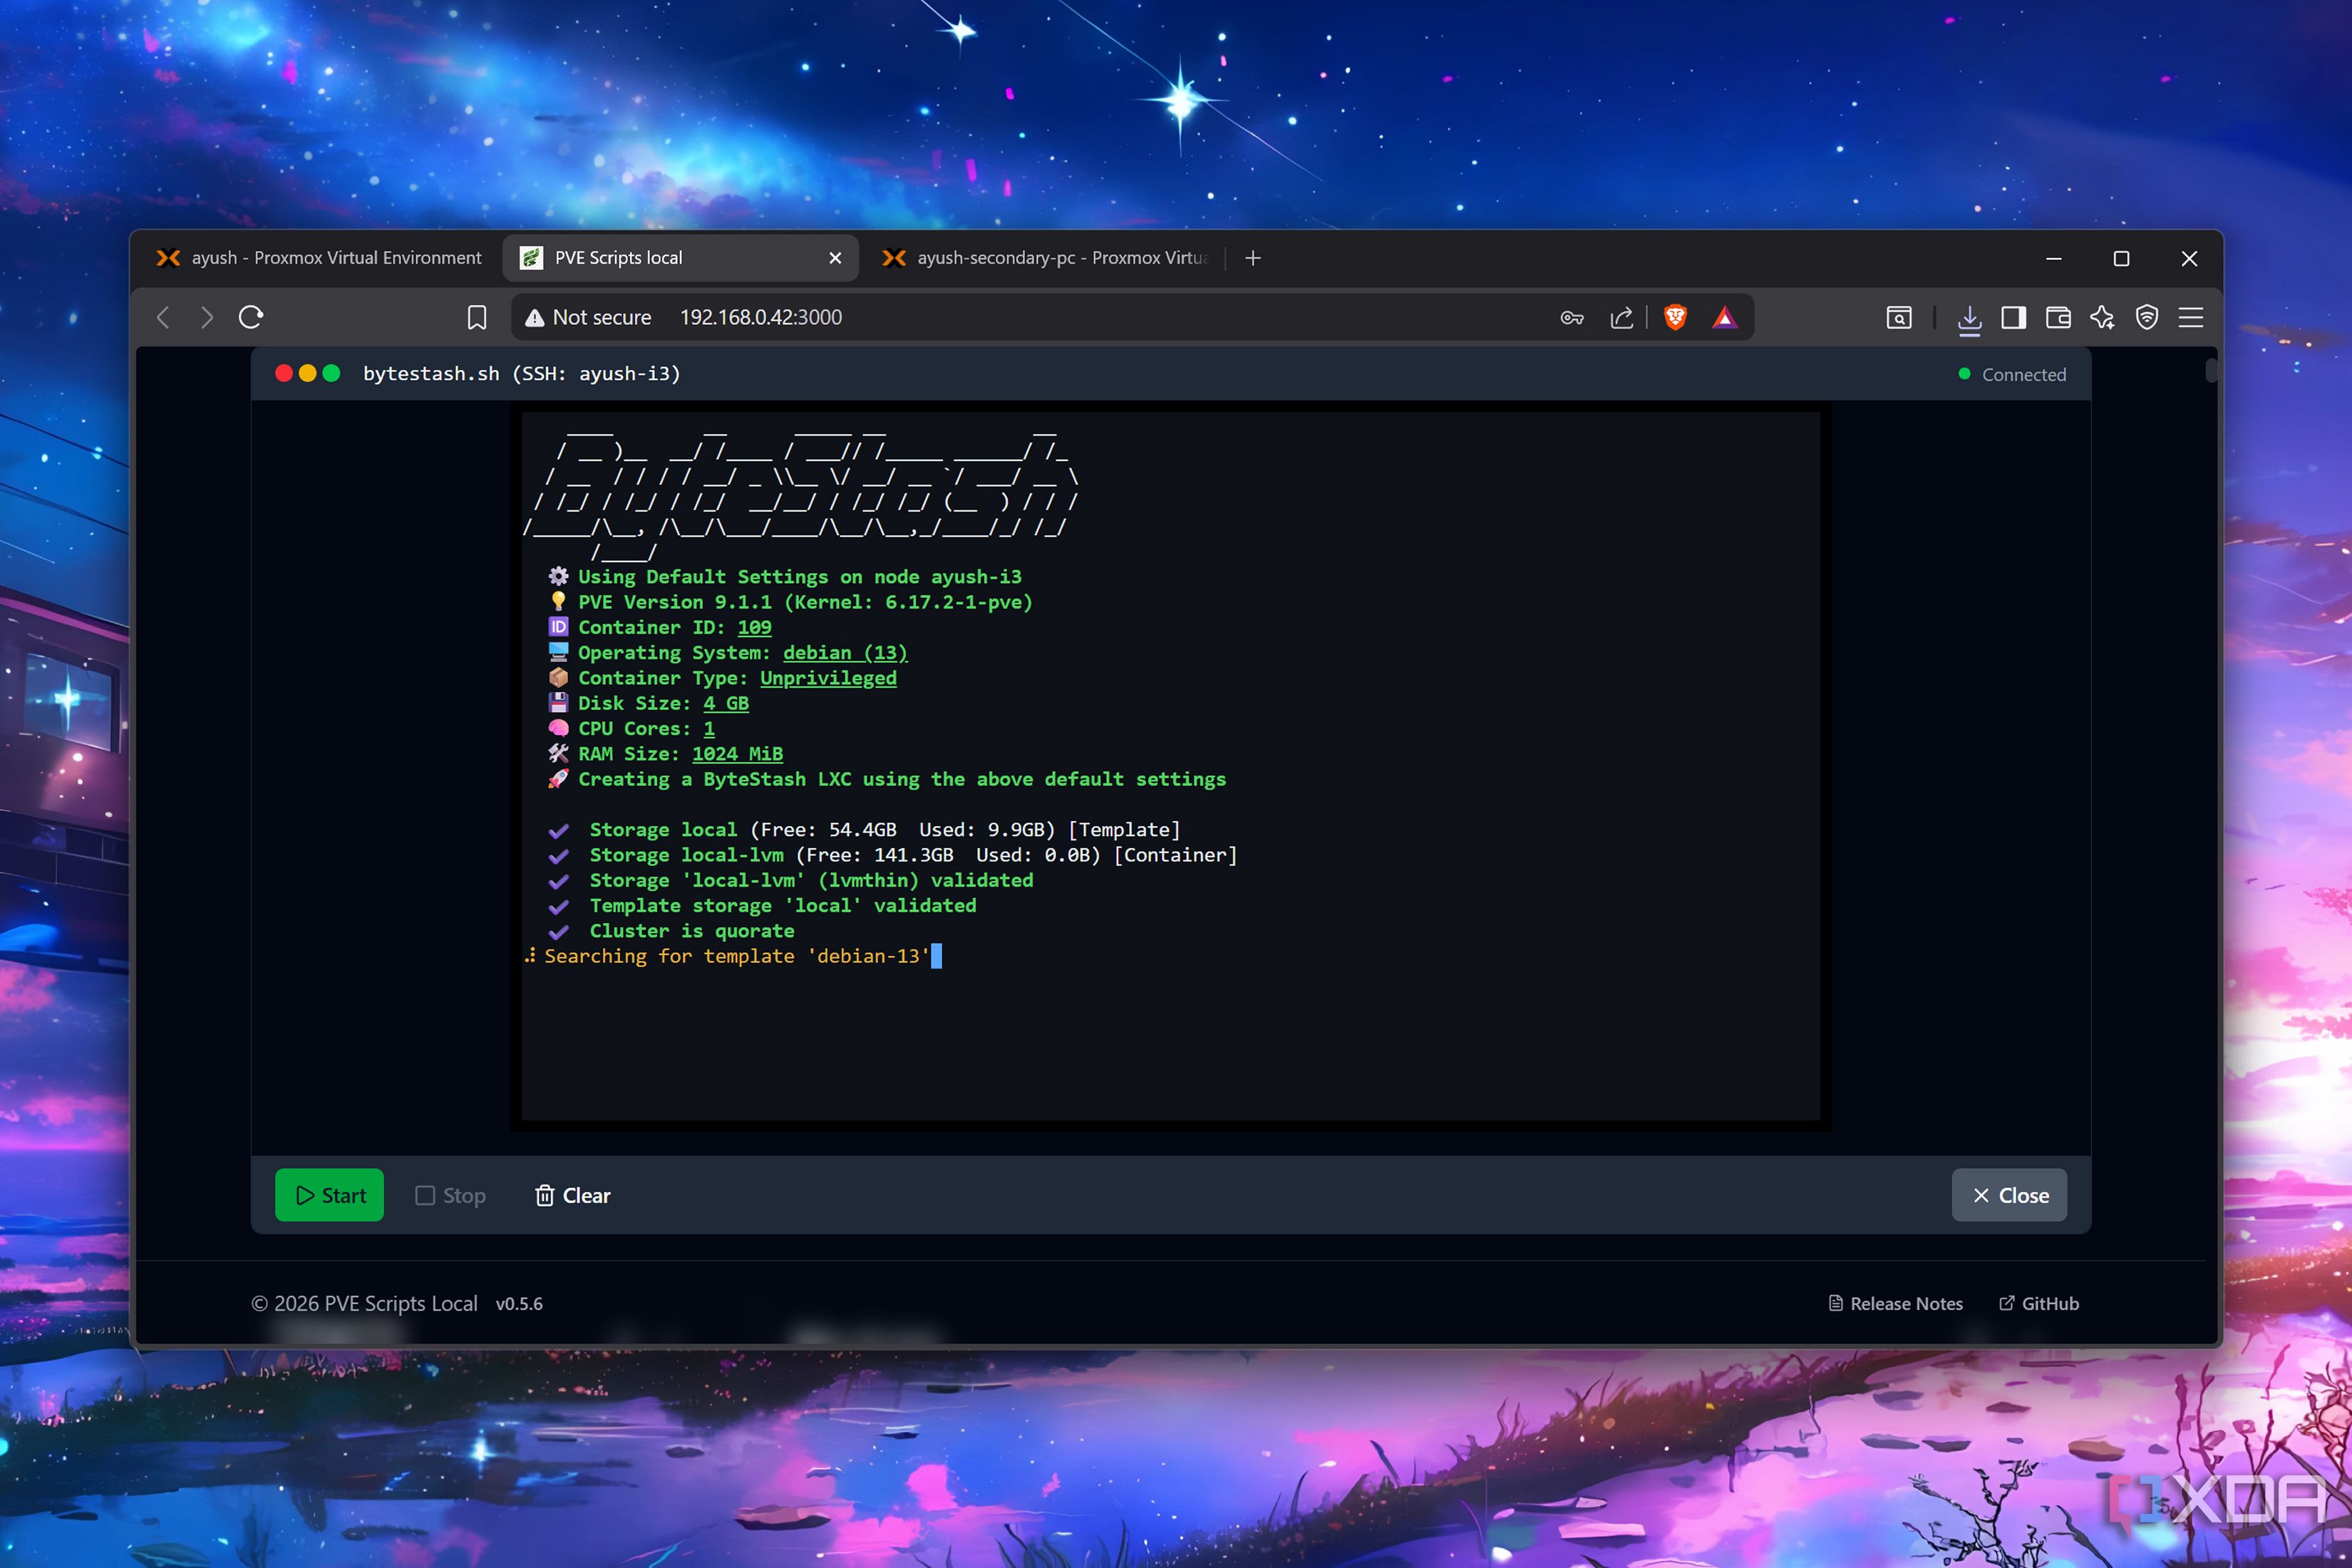Bookmark this page with the bookmark icon
2352x1568 pixels.
477,318
